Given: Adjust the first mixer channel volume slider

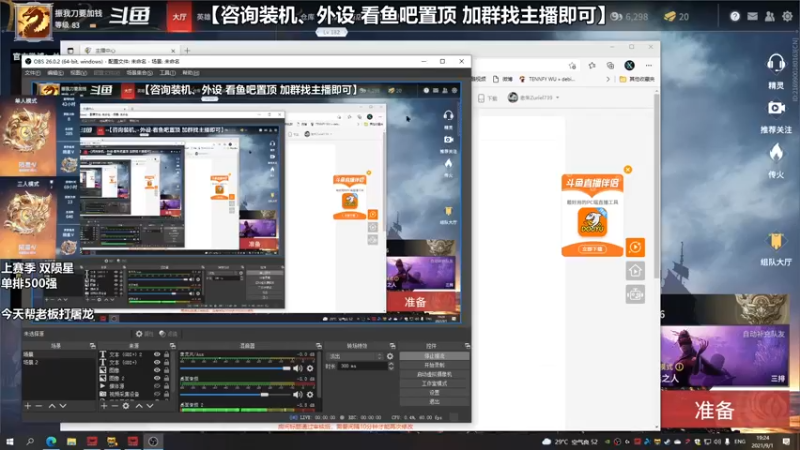Looking at the screenshot, I should pyautogui.click(x=235, y=368).
